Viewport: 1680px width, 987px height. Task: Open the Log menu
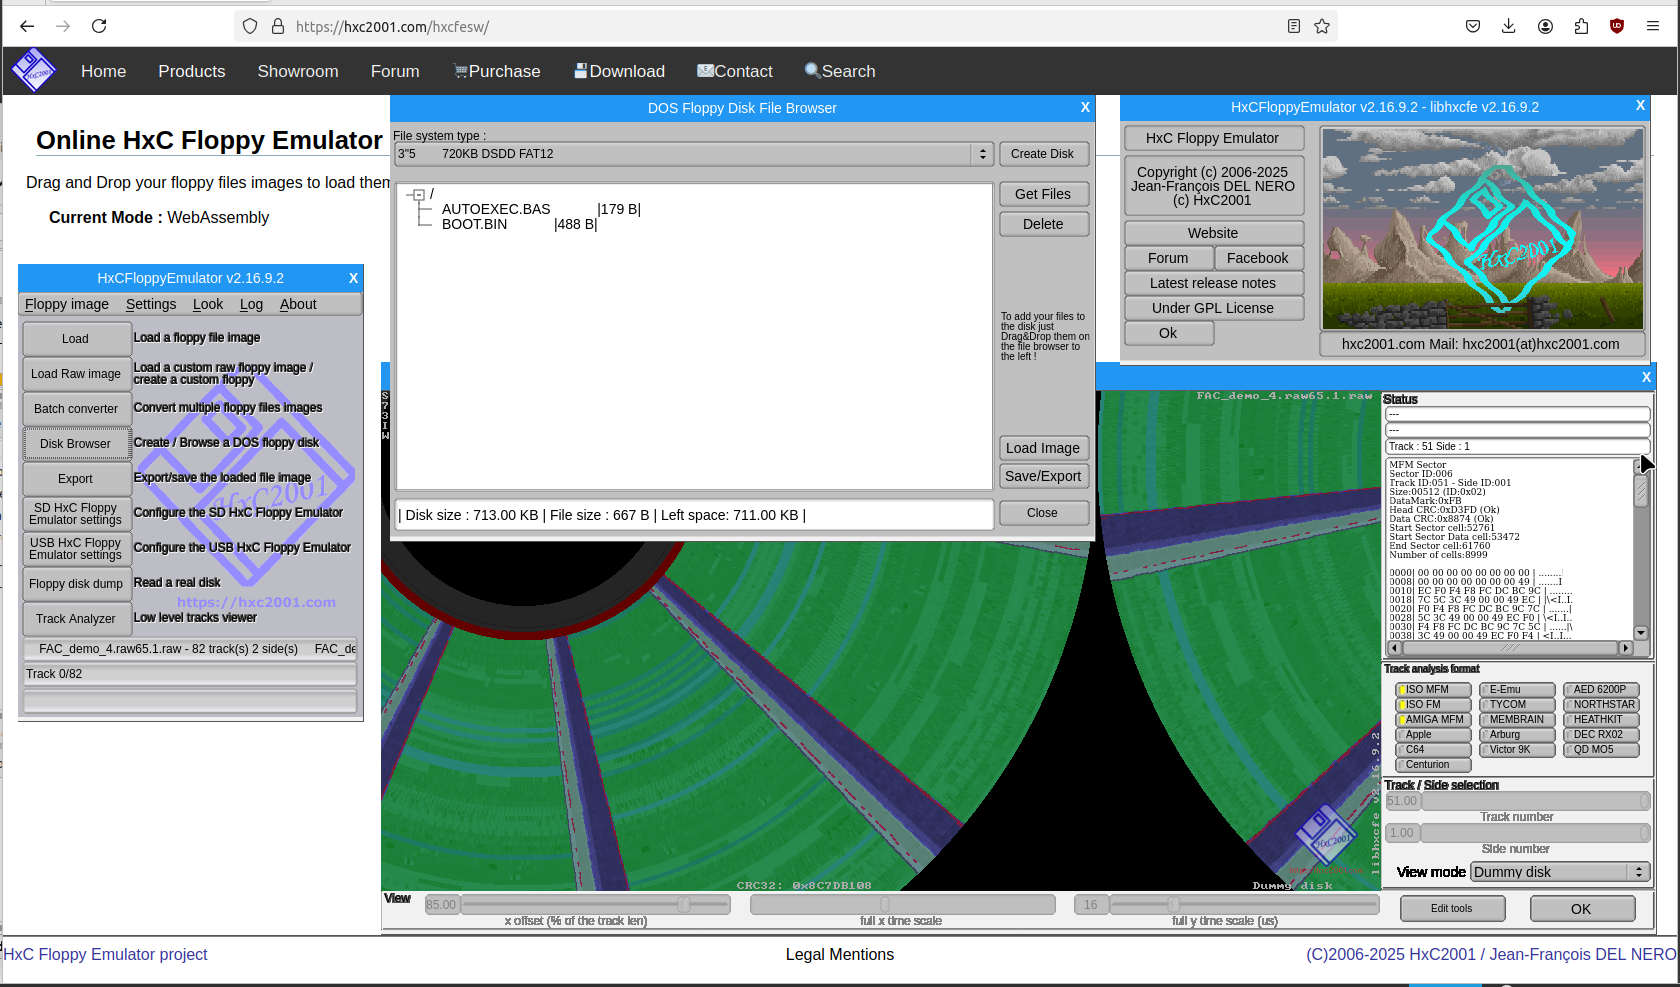[x=251, y=304]
